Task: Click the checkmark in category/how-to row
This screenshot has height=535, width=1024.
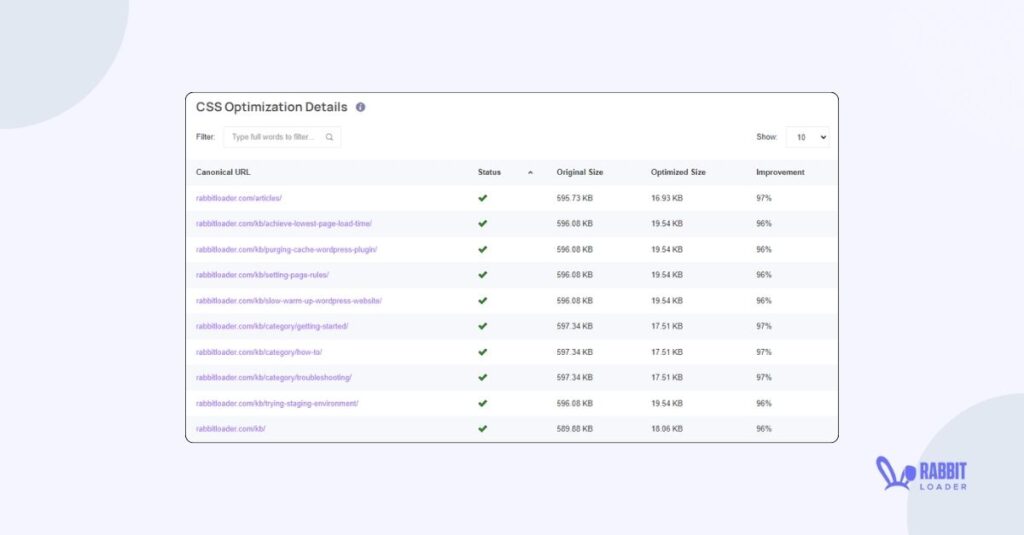Action: [x=483, y=352]
